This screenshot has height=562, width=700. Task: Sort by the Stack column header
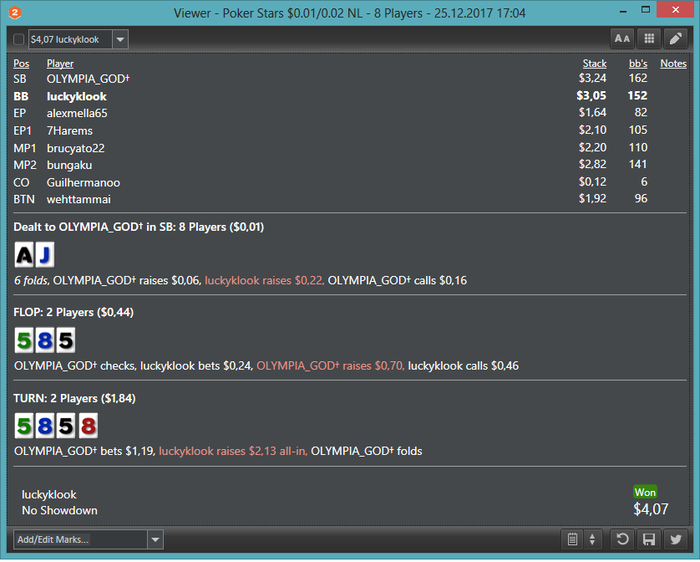594,63
